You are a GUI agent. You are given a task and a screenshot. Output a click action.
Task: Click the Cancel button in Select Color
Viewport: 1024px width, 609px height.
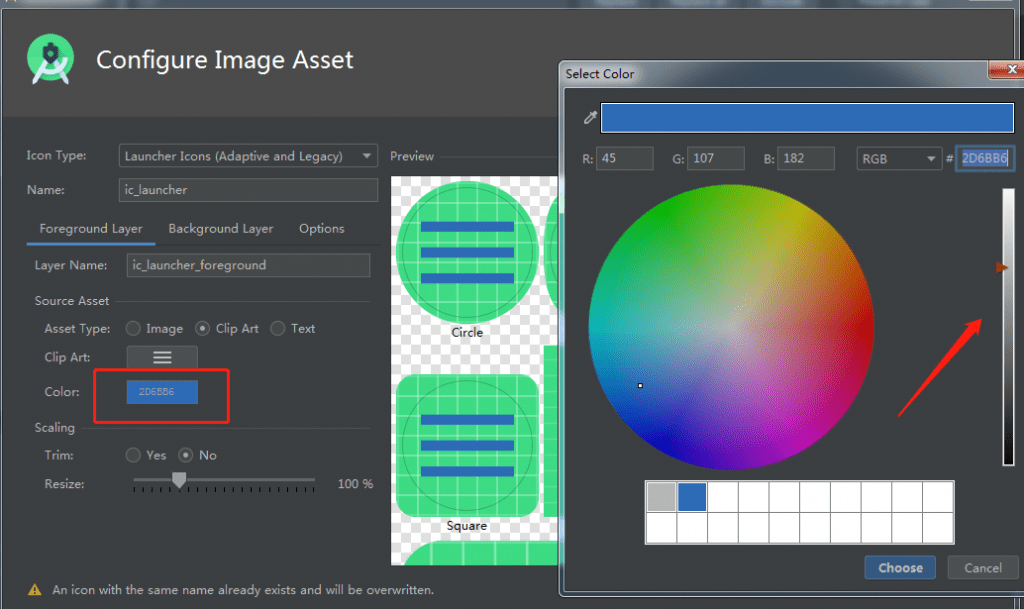982,568
